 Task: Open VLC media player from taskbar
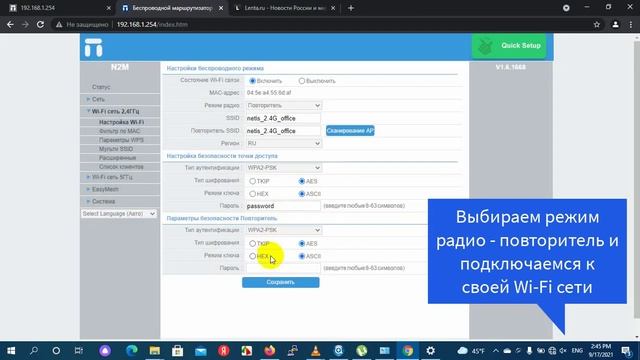[316, 351]
